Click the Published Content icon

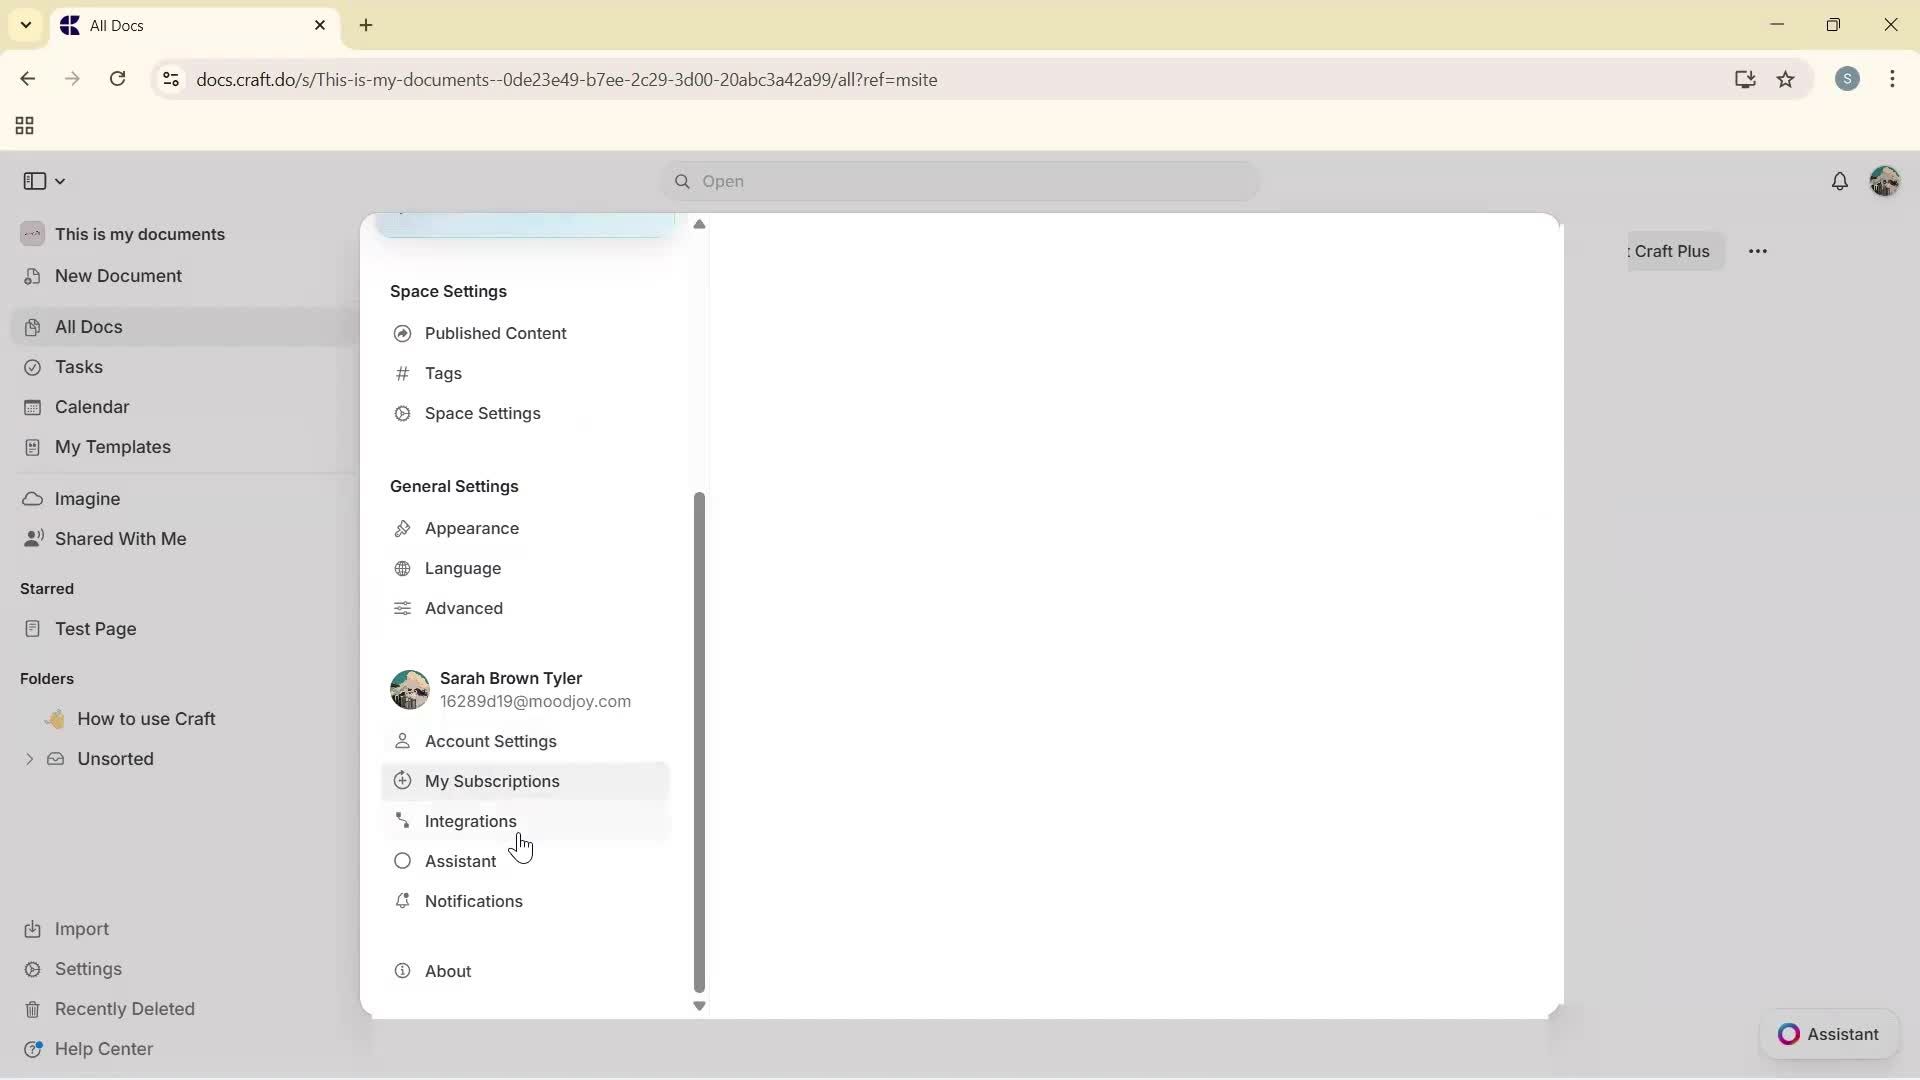(x=402, y=333)
